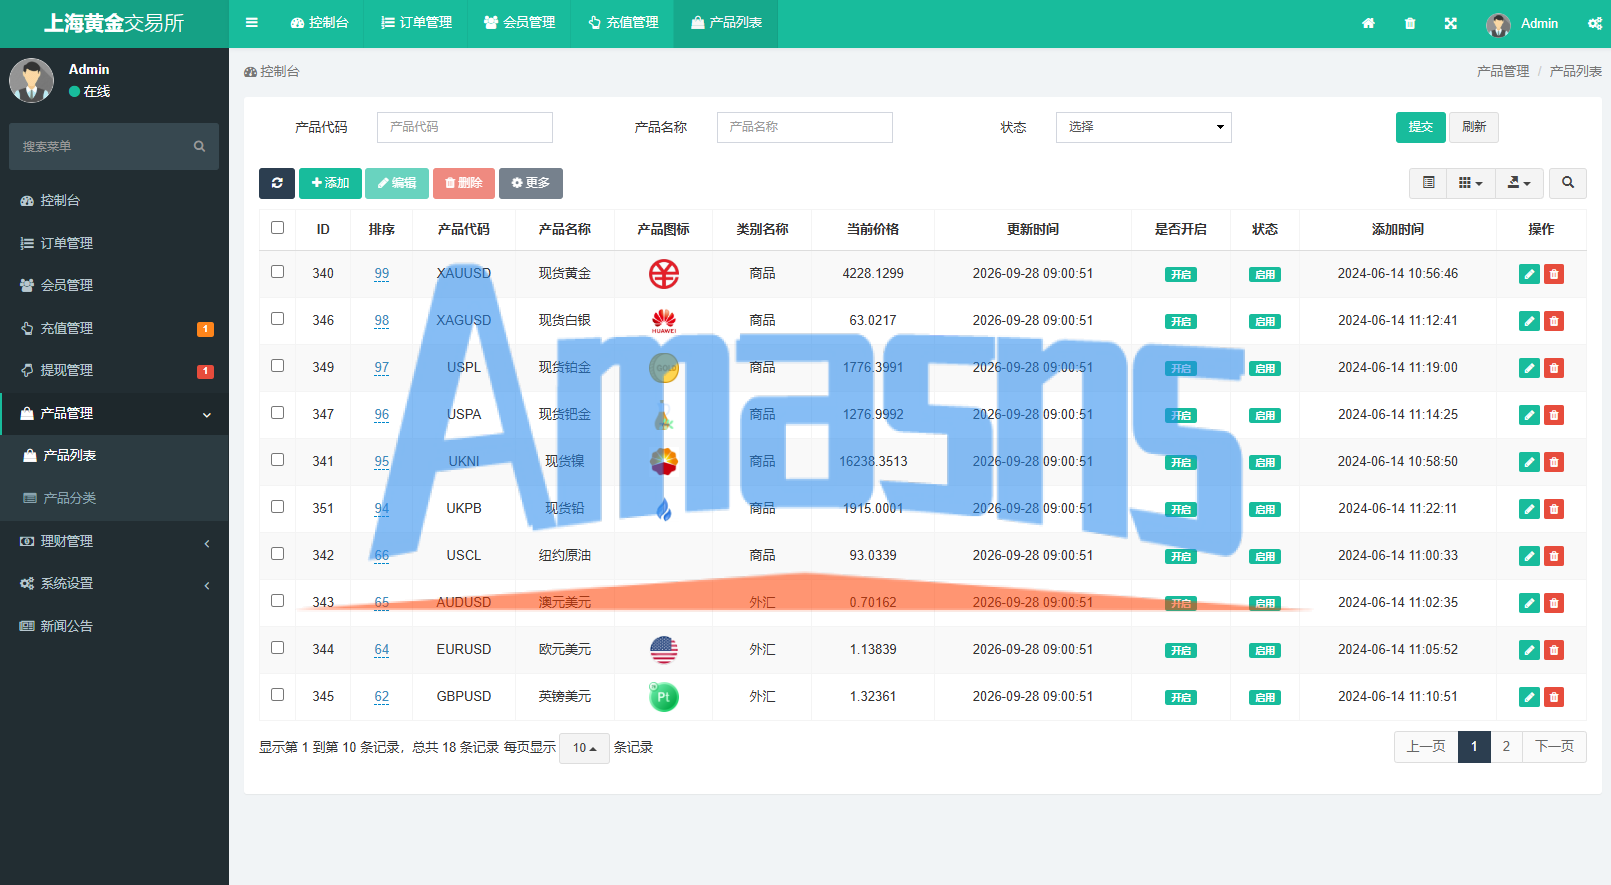Click the red 删除 delete toolbar button
1611x885 pixels.
point(464,183)
